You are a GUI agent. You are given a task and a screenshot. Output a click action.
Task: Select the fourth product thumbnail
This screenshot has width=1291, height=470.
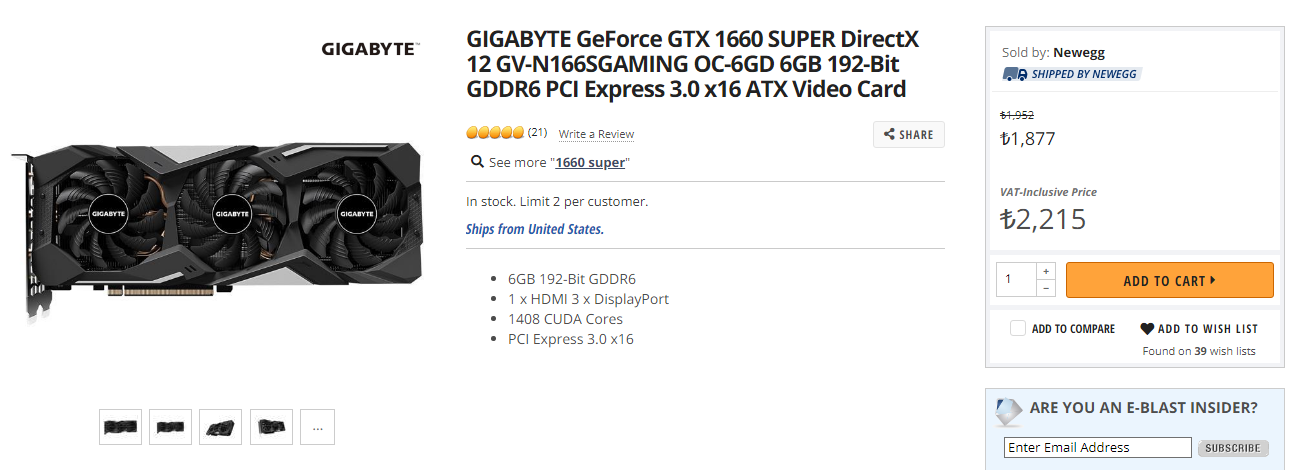point(271,427)
